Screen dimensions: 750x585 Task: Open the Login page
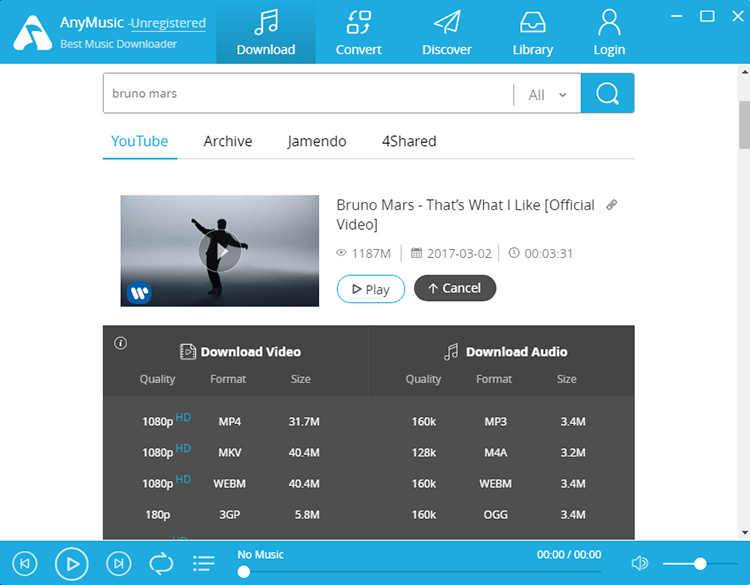coord(609,32)
